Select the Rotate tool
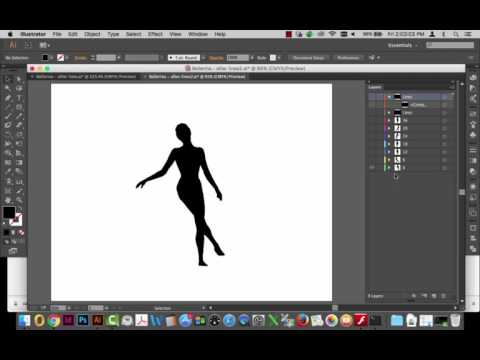The height and width of the screenshot is (360, 480). point(8,135)
